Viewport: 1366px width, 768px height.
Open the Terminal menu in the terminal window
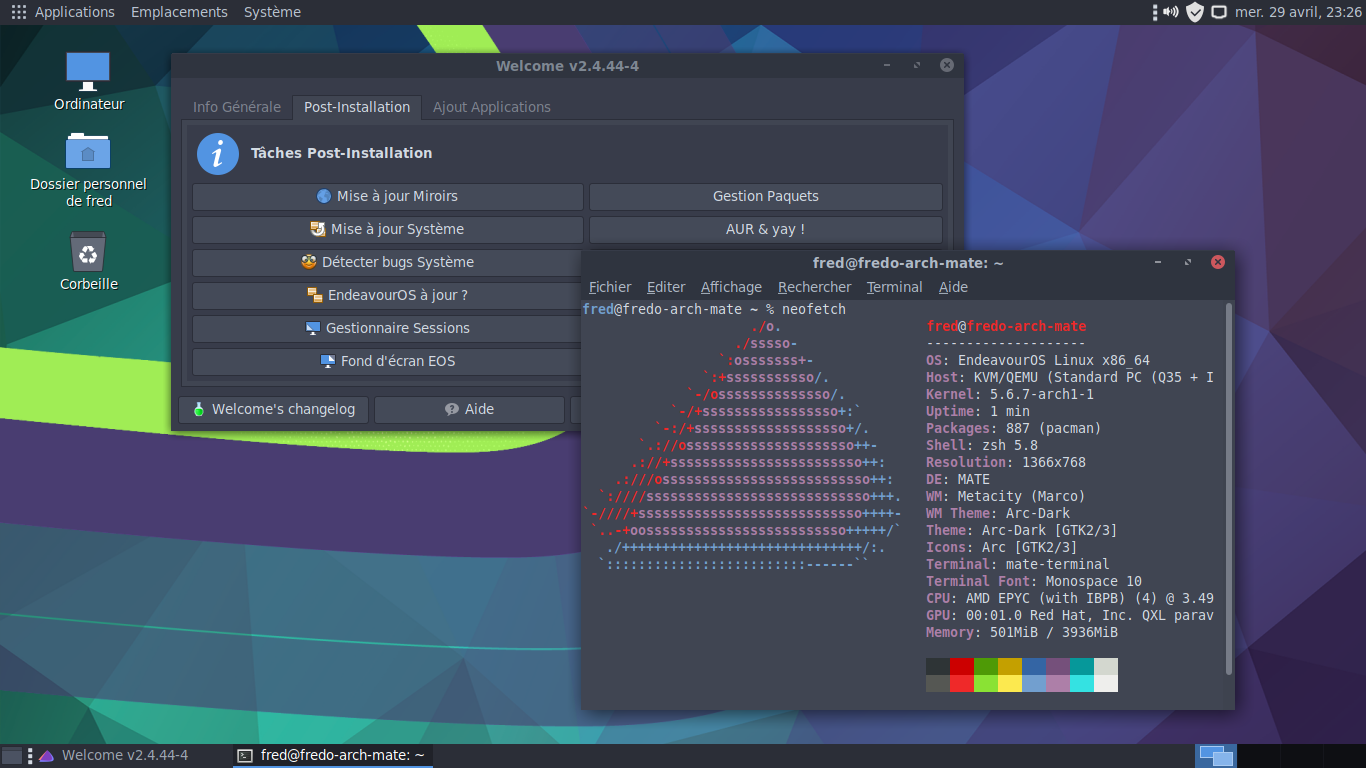[x=894, y=287]
